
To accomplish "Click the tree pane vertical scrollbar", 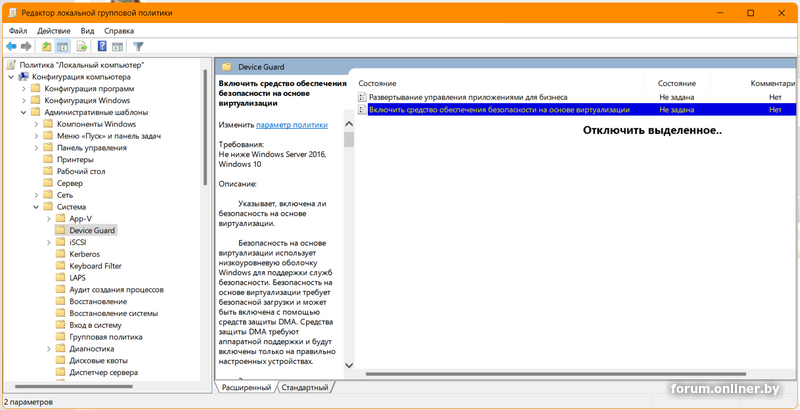I will pyautogui.click(x=205, y=126).
